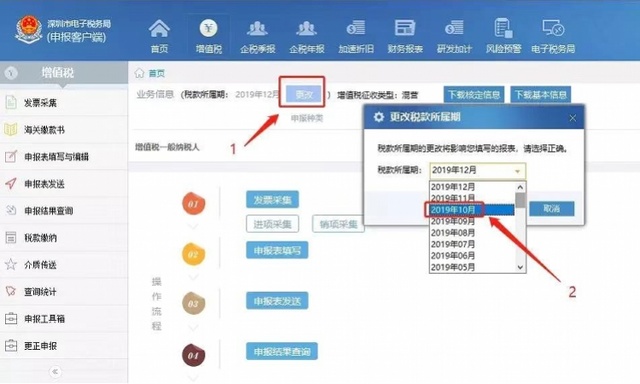Click the 税款所属期 combo box showing 2019年12月
The width and height of the screenshot is (640, 384).
click(478, 171)
